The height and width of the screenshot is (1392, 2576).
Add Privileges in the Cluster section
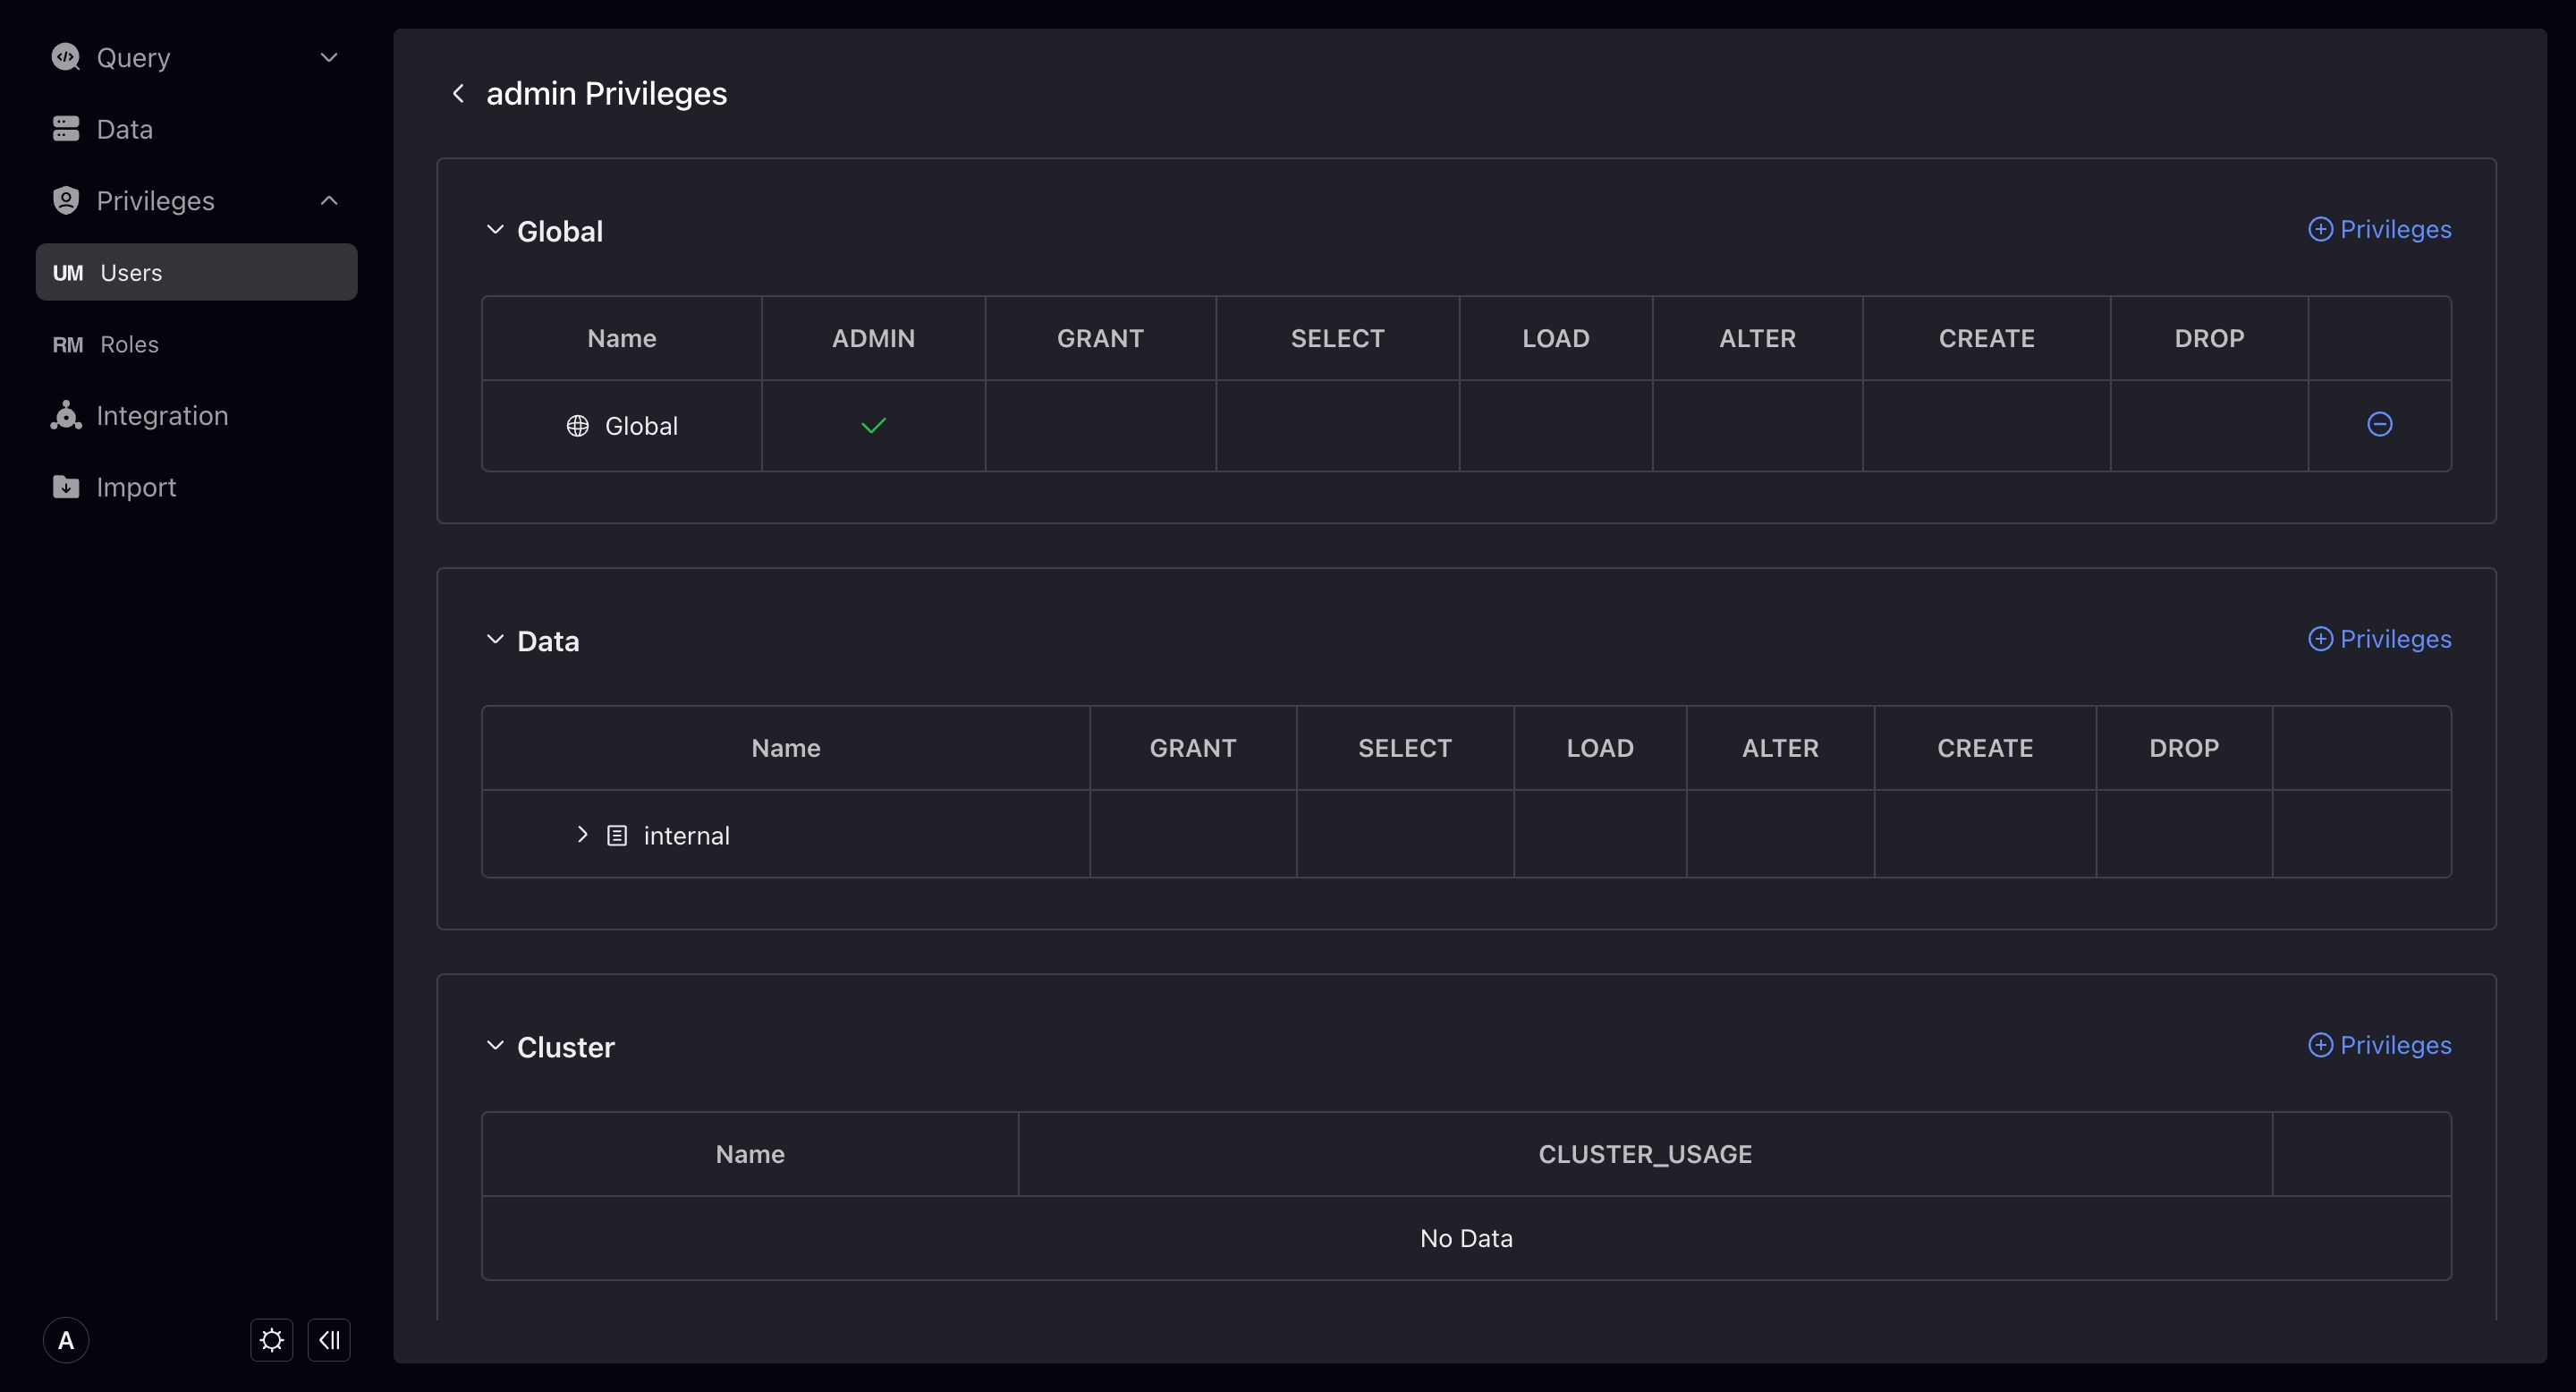2379,1045
